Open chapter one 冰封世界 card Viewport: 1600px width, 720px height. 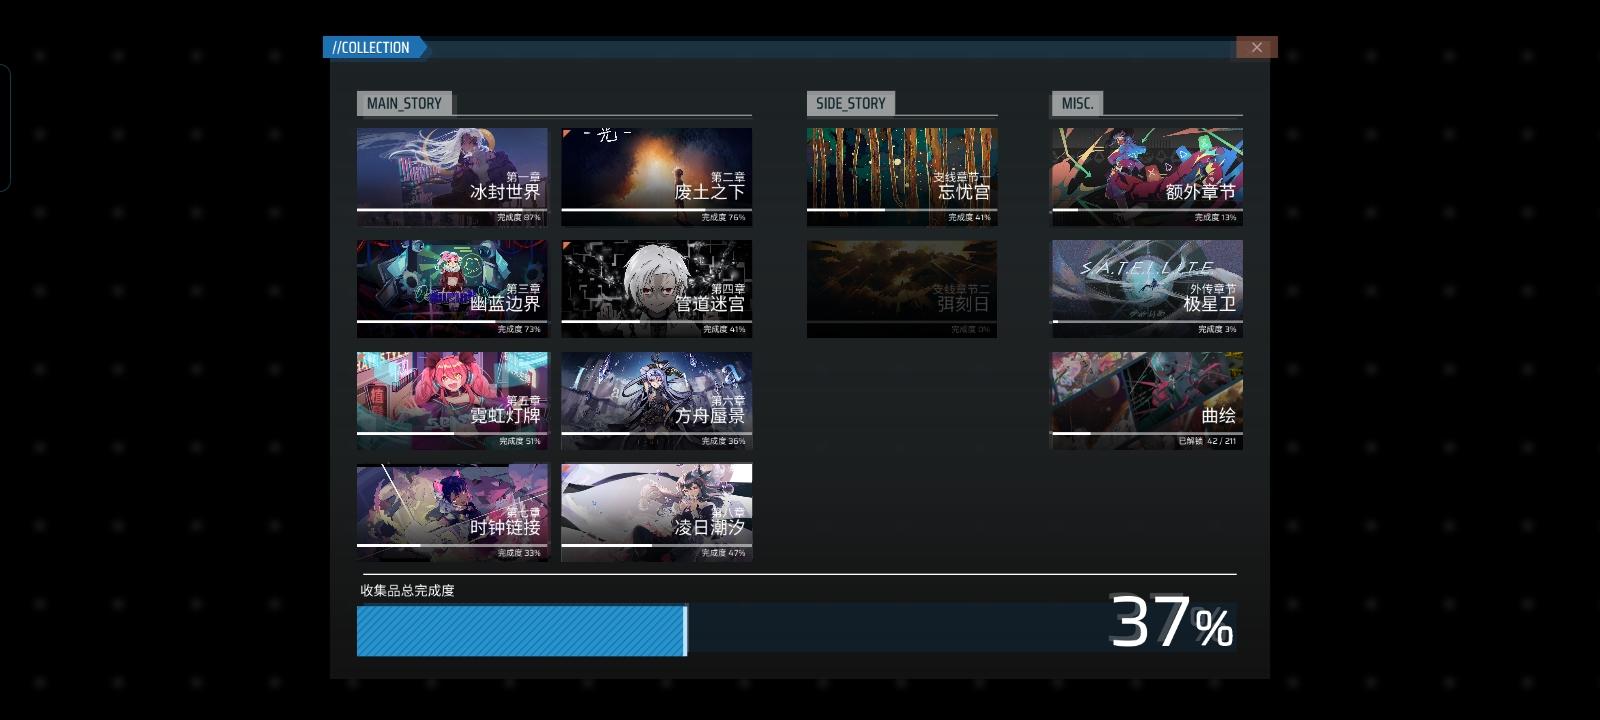452,177
